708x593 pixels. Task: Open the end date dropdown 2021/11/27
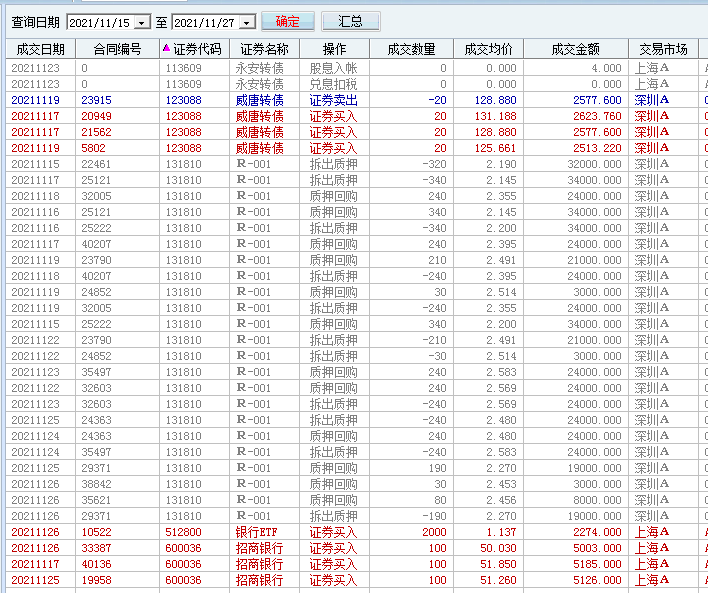coord(247,22)
